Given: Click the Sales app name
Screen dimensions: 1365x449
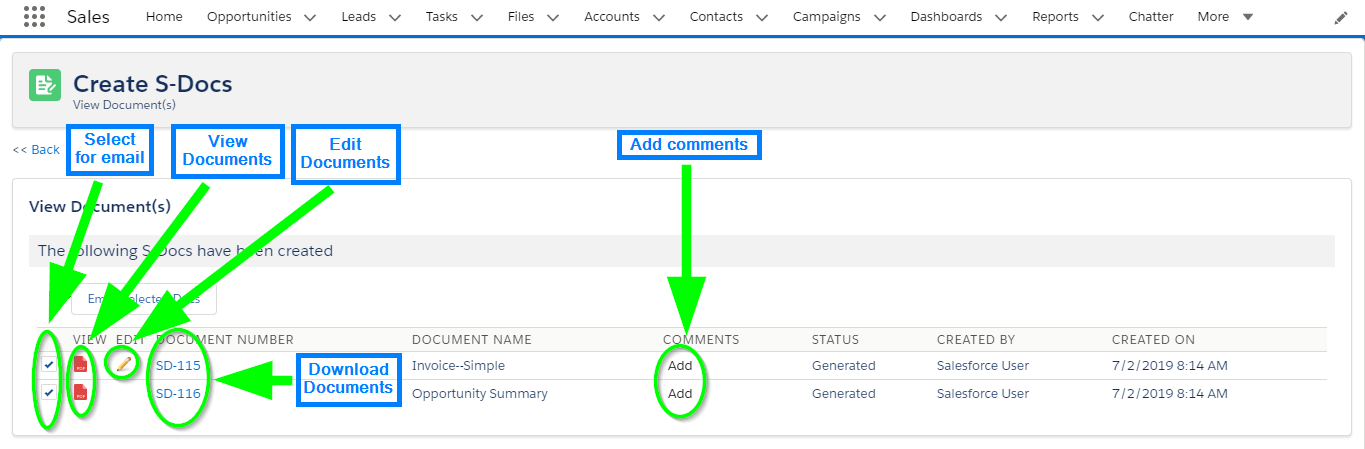Looking at the screenshot, I should click(89, 17).
